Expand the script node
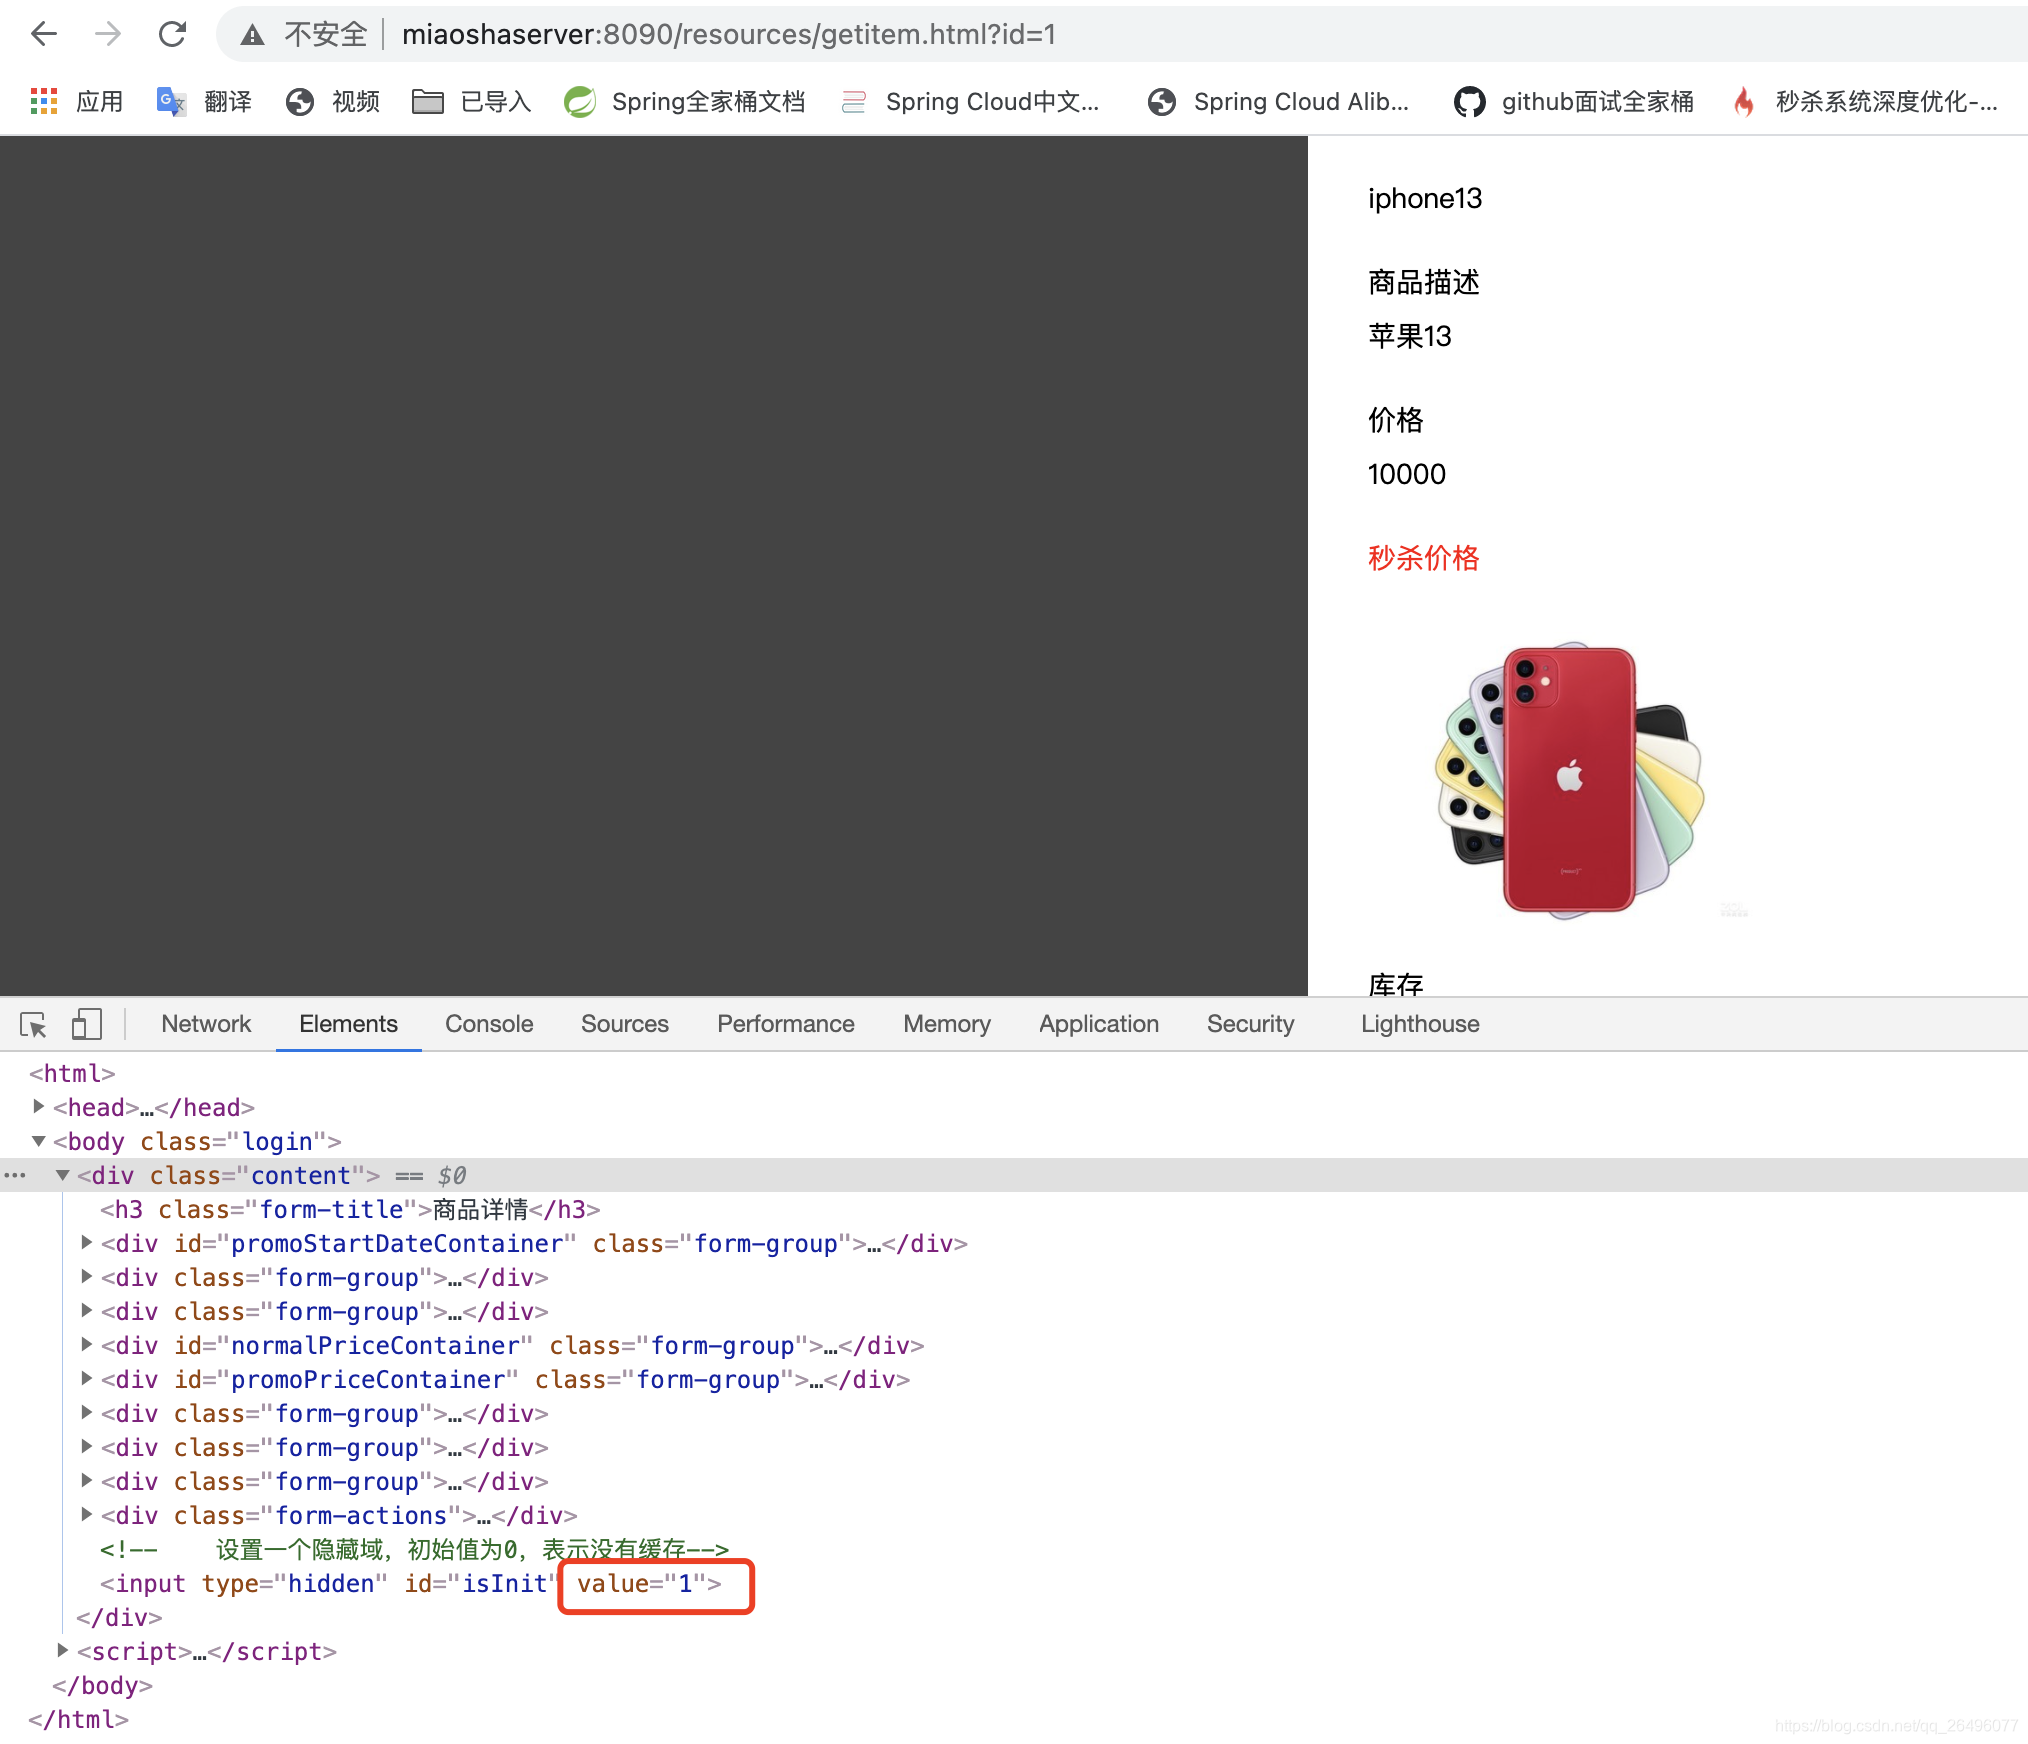Image resolution: width=2028 pixels, height=1744 pixels. click(x=62, y=1651)
